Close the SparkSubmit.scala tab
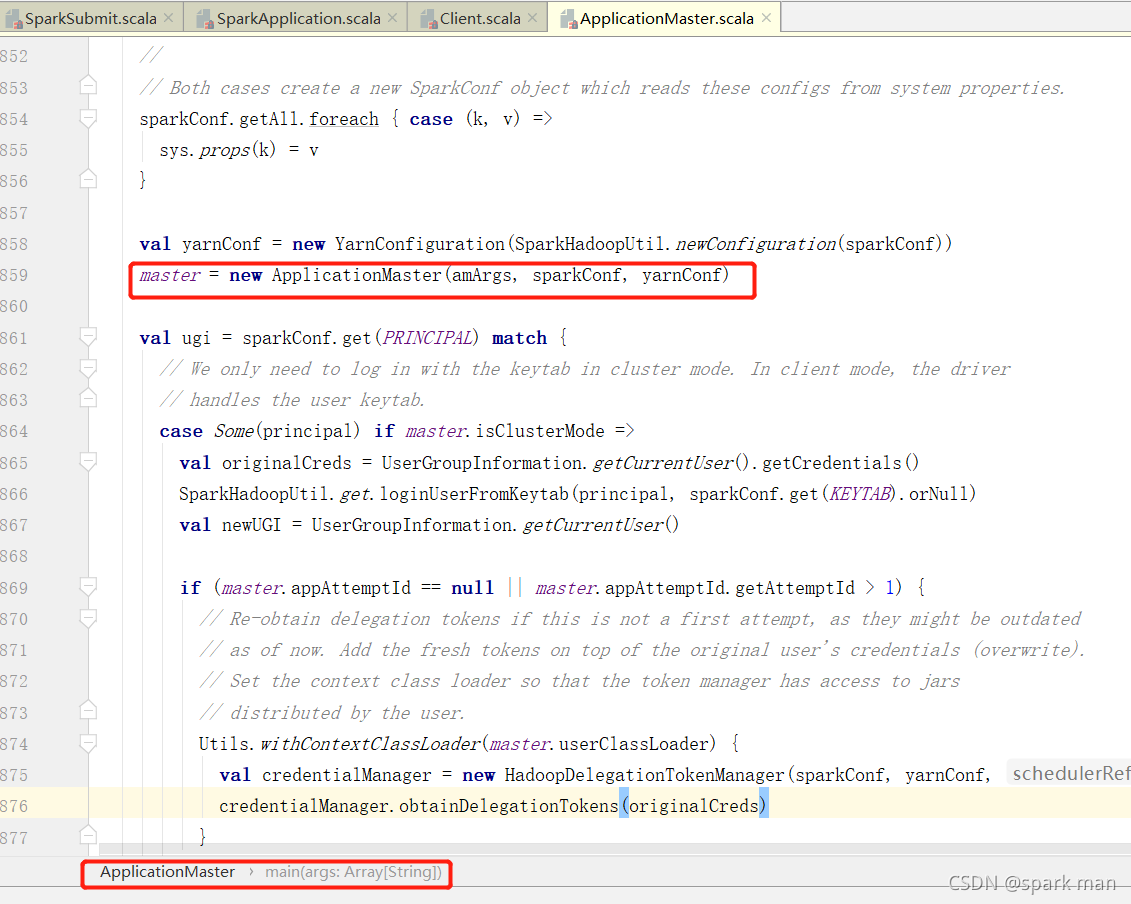The image size is (1131, 904). pos(169,18)
